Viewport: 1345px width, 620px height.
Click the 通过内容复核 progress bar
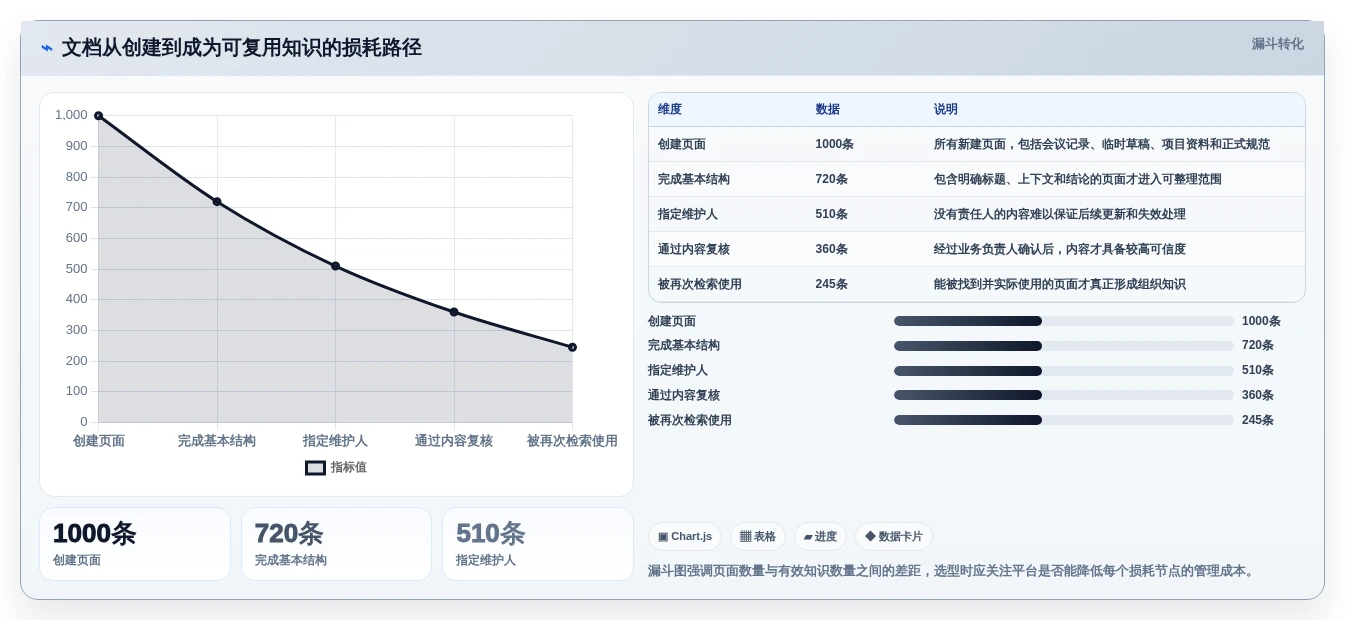pos(1064,395)
